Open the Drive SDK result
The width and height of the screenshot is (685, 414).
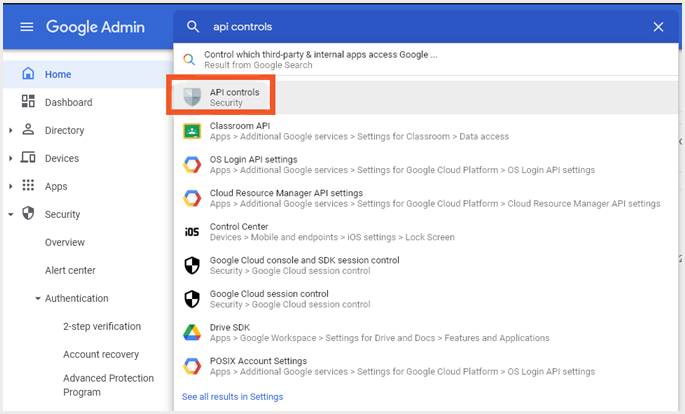coord(426,333)
